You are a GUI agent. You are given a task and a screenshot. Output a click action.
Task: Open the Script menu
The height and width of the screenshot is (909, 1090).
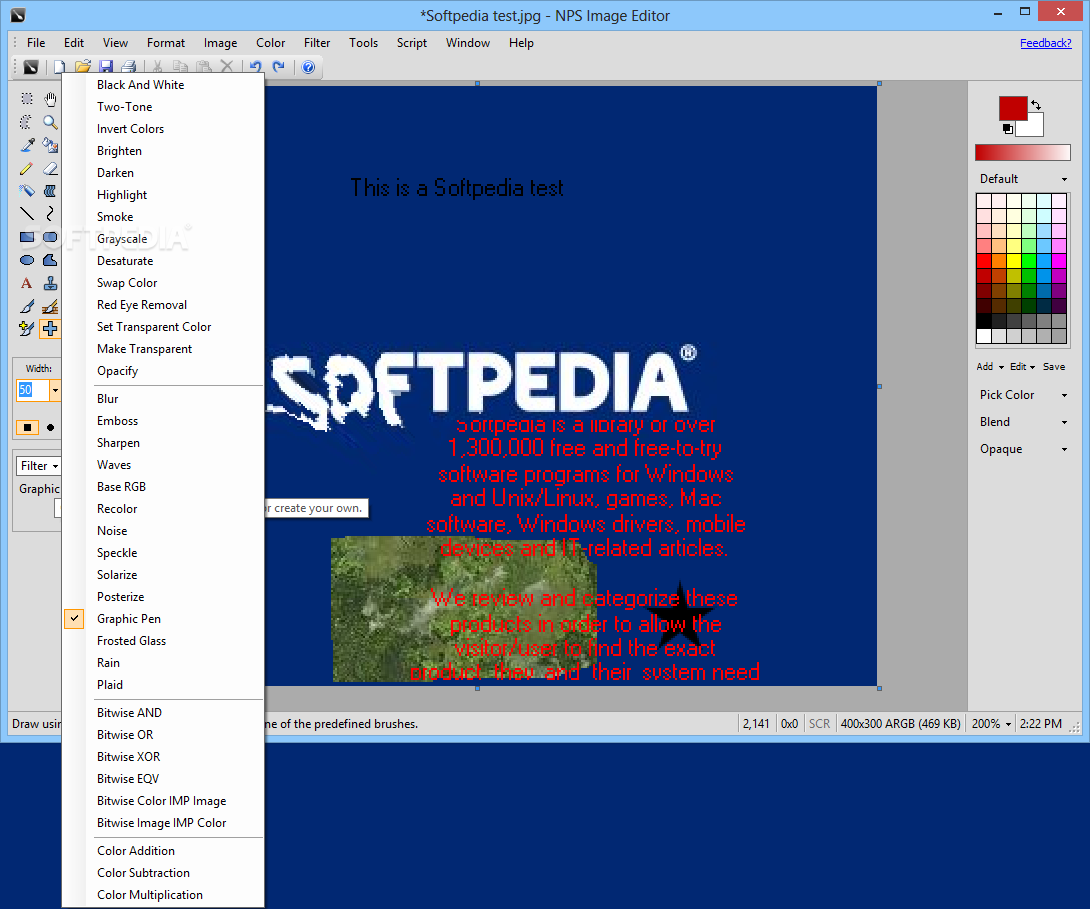[x=412, y=43]
